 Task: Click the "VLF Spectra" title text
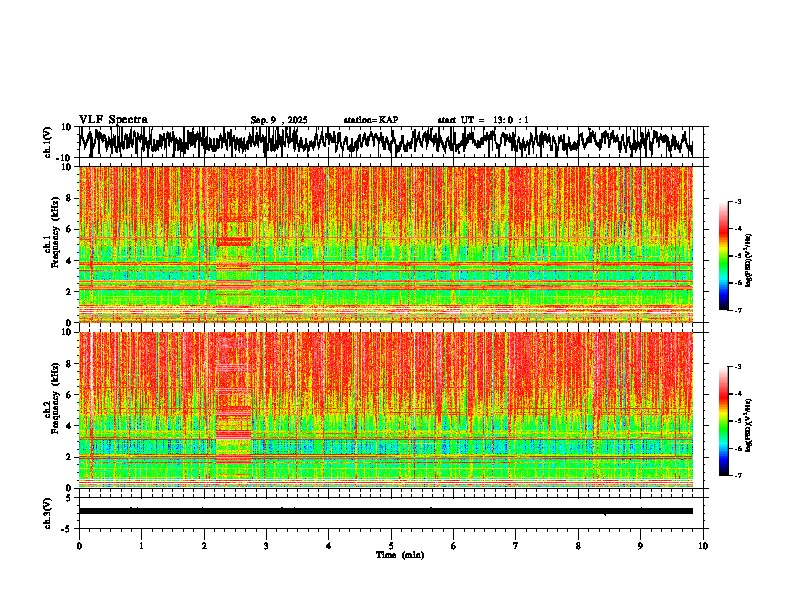coord(113,120)
